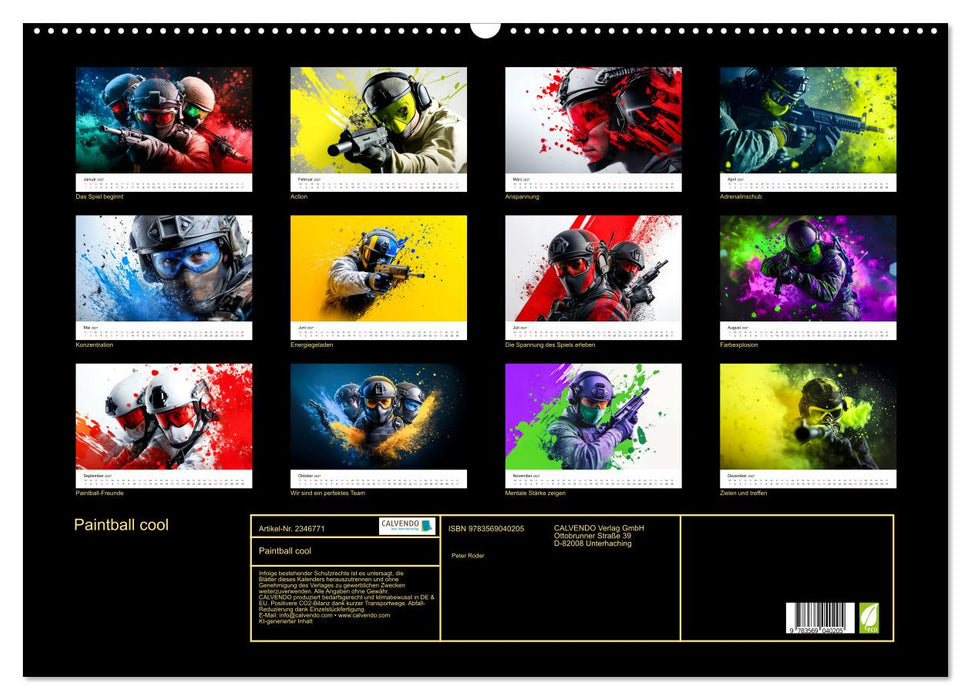Click the caption 'Das Spiel beginnt'
971x700 pixels.
point(99,196)
